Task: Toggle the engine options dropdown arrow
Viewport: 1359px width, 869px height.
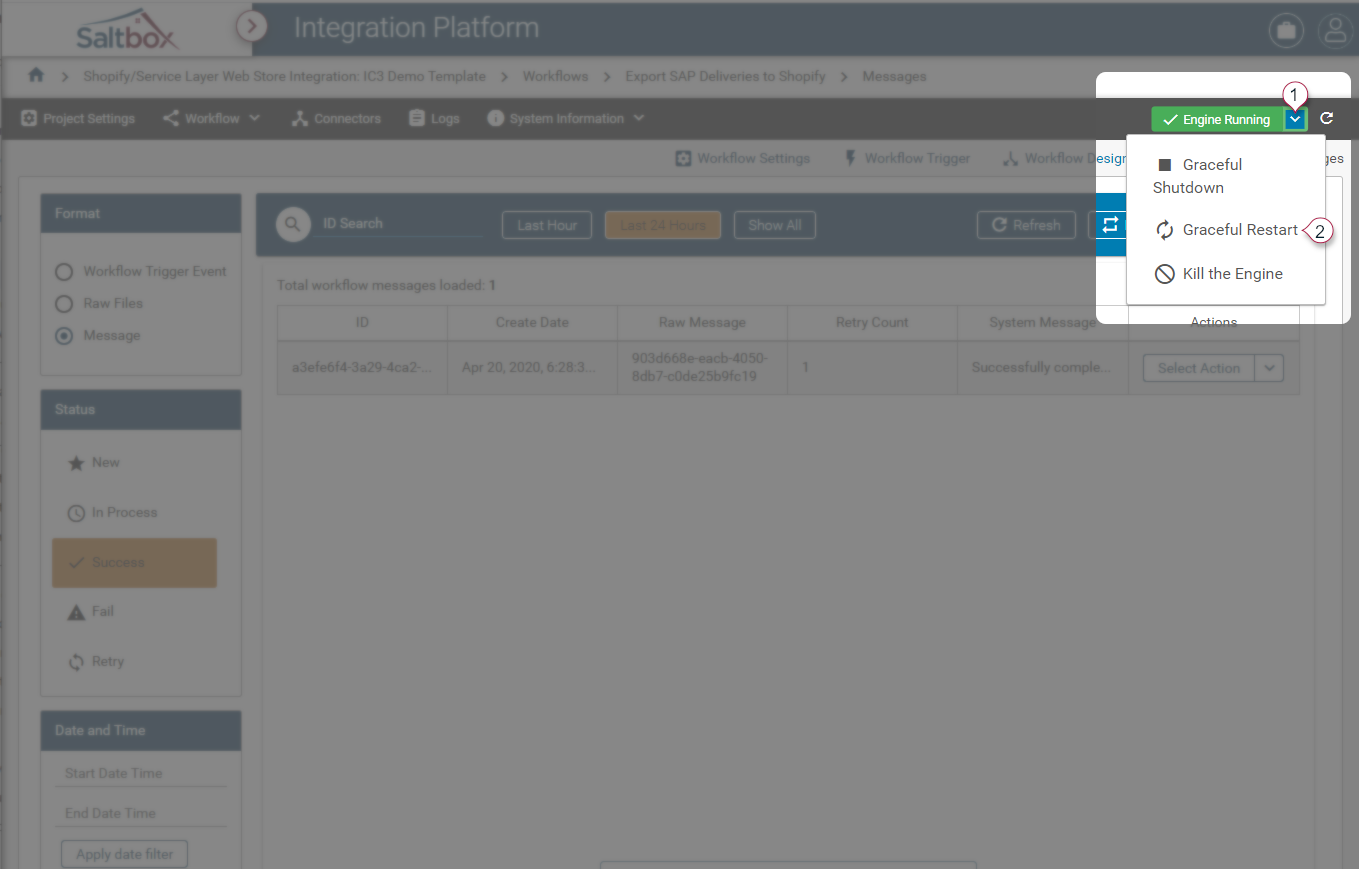Action: (x=1295, y=119)
